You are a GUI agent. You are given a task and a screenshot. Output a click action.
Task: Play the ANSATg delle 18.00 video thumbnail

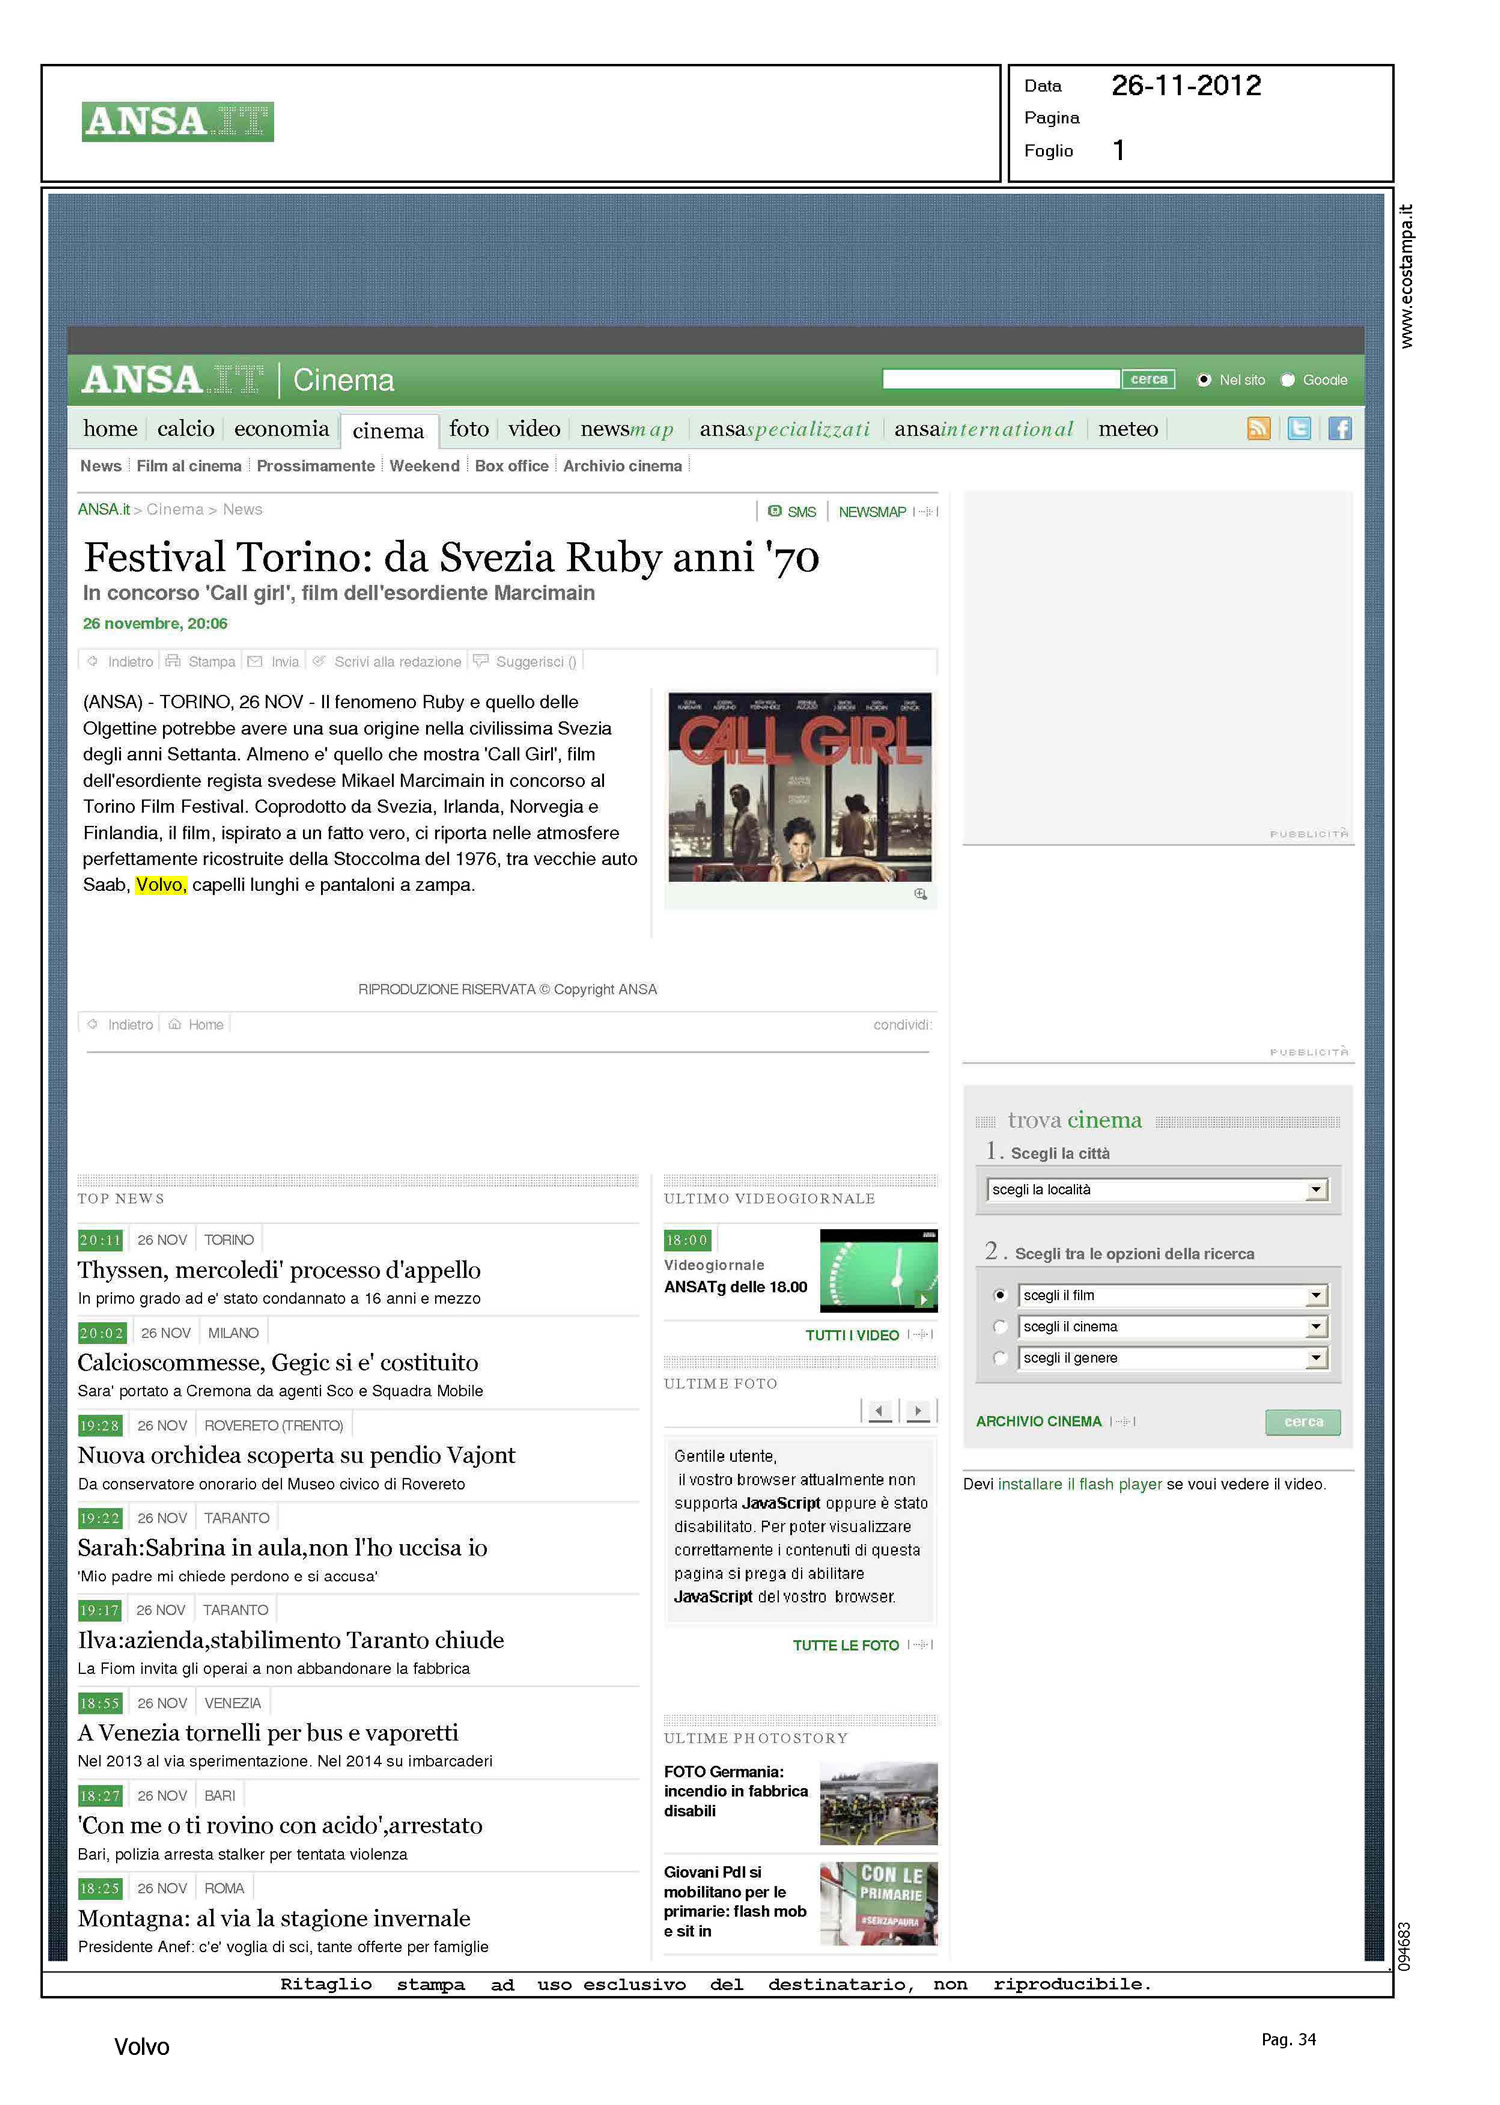tap(878, 1270)
